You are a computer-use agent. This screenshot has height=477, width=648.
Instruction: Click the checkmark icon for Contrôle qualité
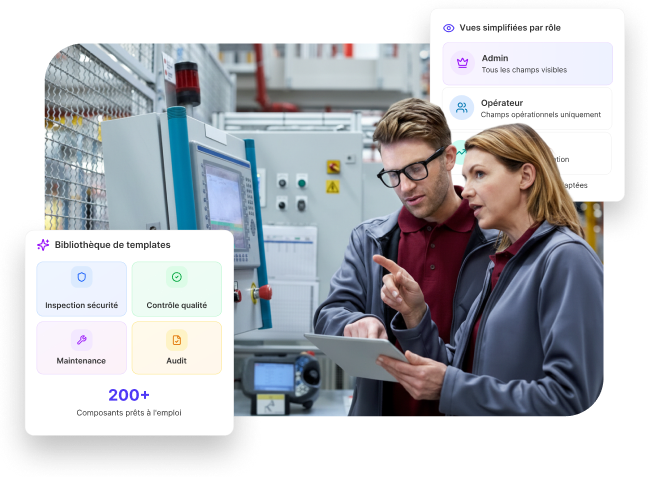176,277
